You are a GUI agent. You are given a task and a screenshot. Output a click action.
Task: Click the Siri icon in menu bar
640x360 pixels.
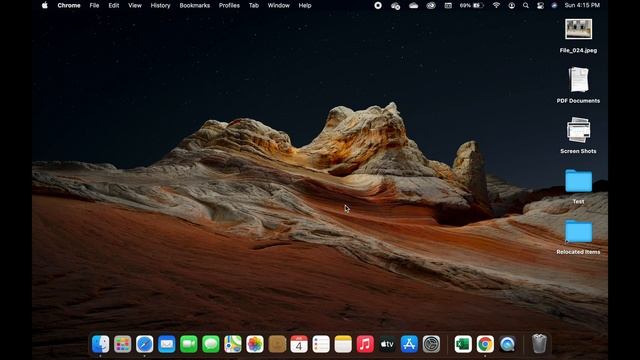554,5
